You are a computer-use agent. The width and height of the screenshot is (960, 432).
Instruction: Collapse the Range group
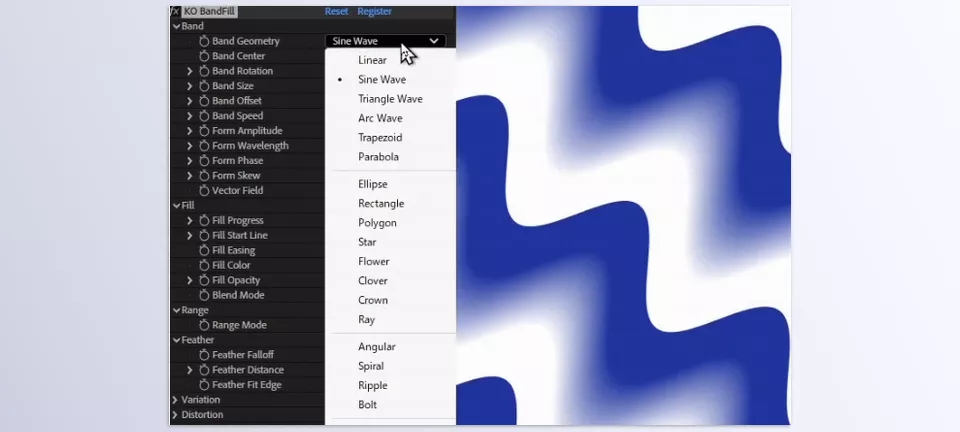tap(176, 310)
